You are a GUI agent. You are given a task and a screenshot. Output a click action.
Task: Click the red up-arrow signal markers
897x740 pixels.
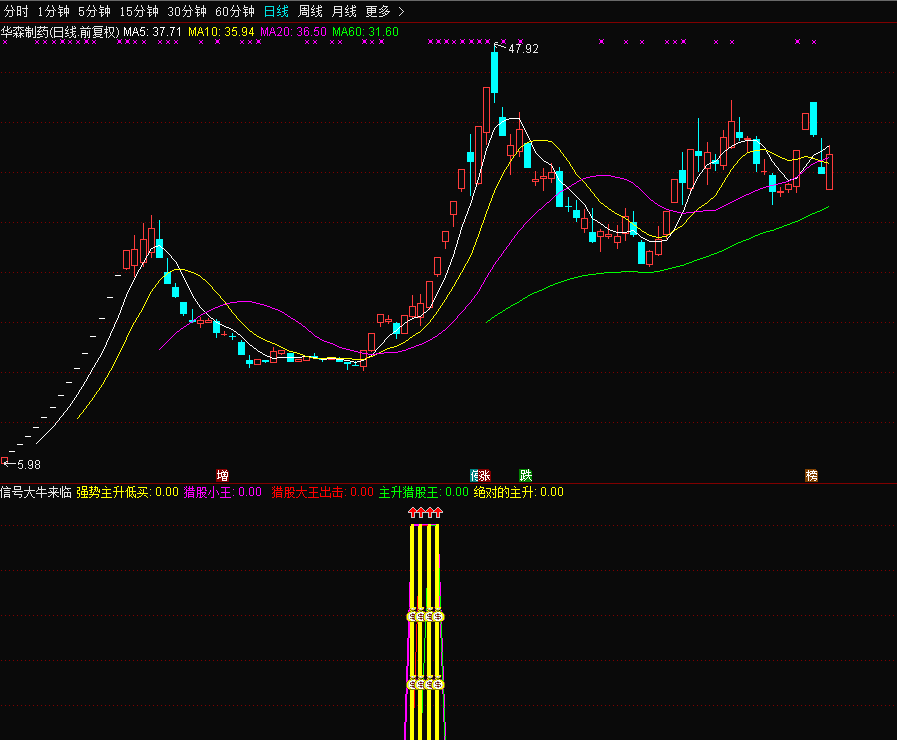(x=425, y=512)
